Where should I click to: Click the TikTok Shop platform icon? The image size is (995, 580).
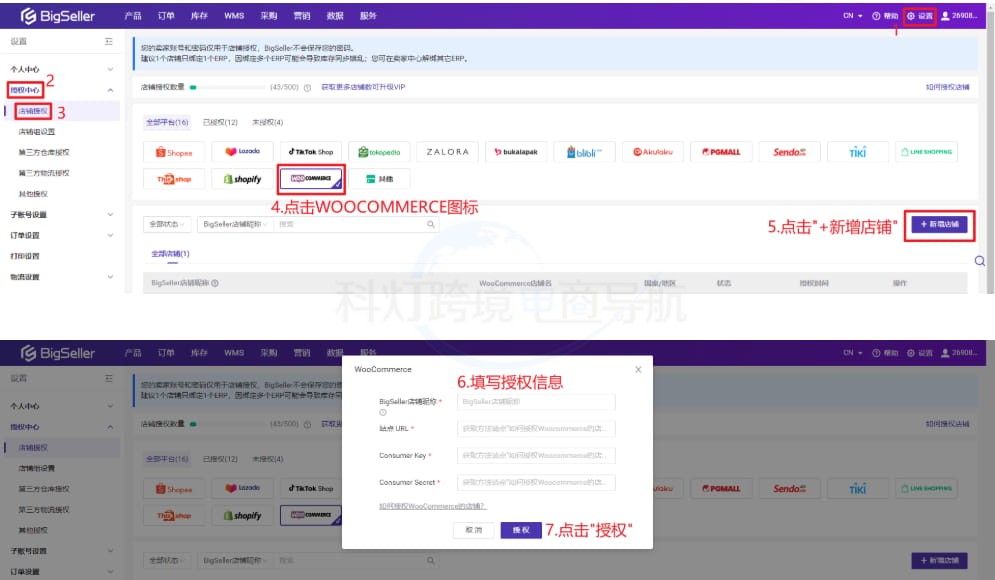pyautogui.click(x=311, y=151)
